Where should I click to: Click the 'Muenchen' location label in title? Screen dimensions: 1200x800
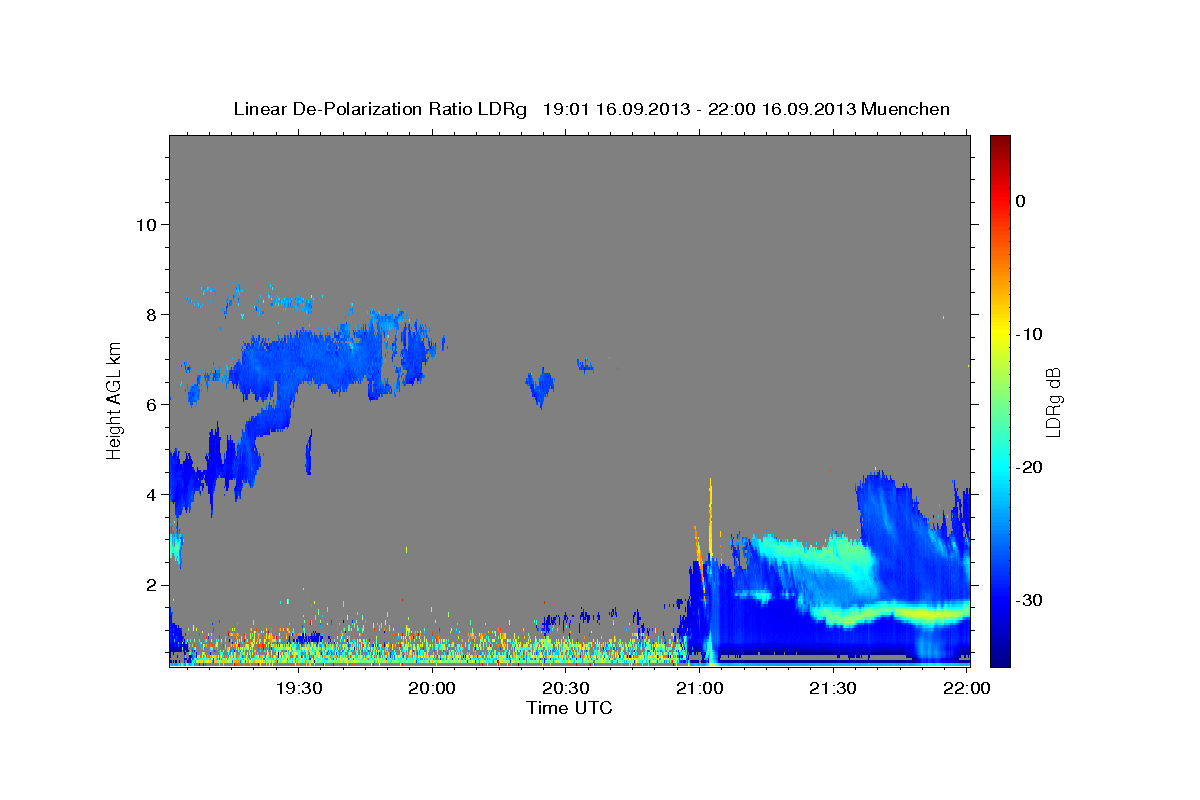tap(906, 109)
